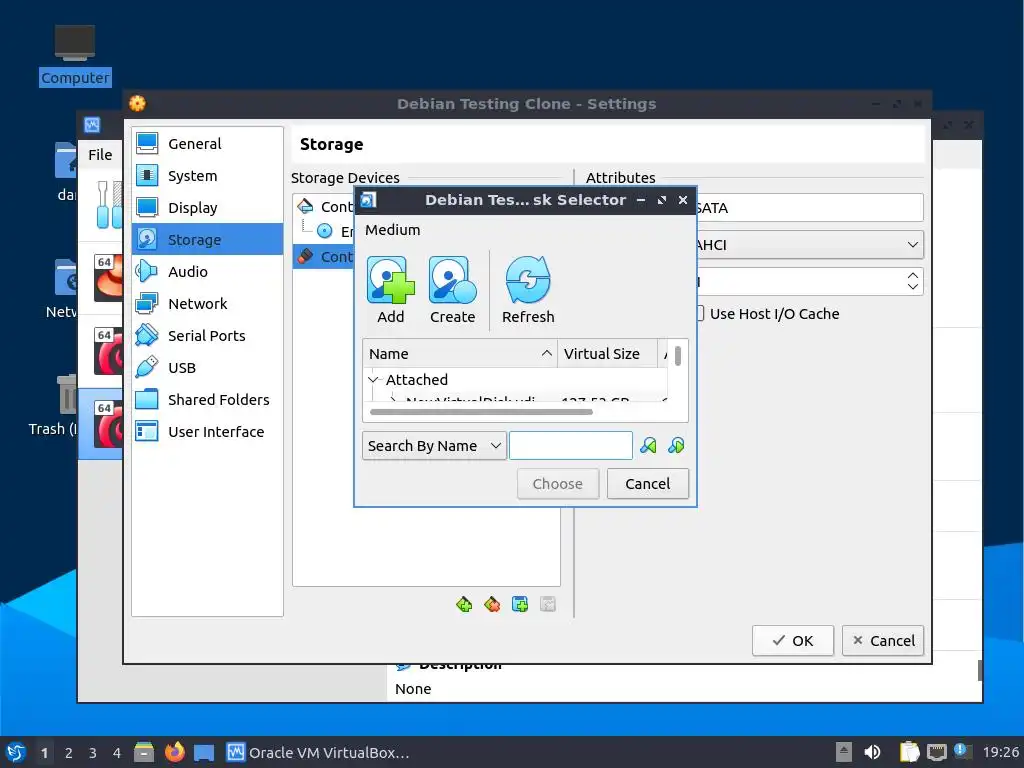Click the disabled Choose button
The width and height of the screenshot is (1024, 768).
coord(558,484)
